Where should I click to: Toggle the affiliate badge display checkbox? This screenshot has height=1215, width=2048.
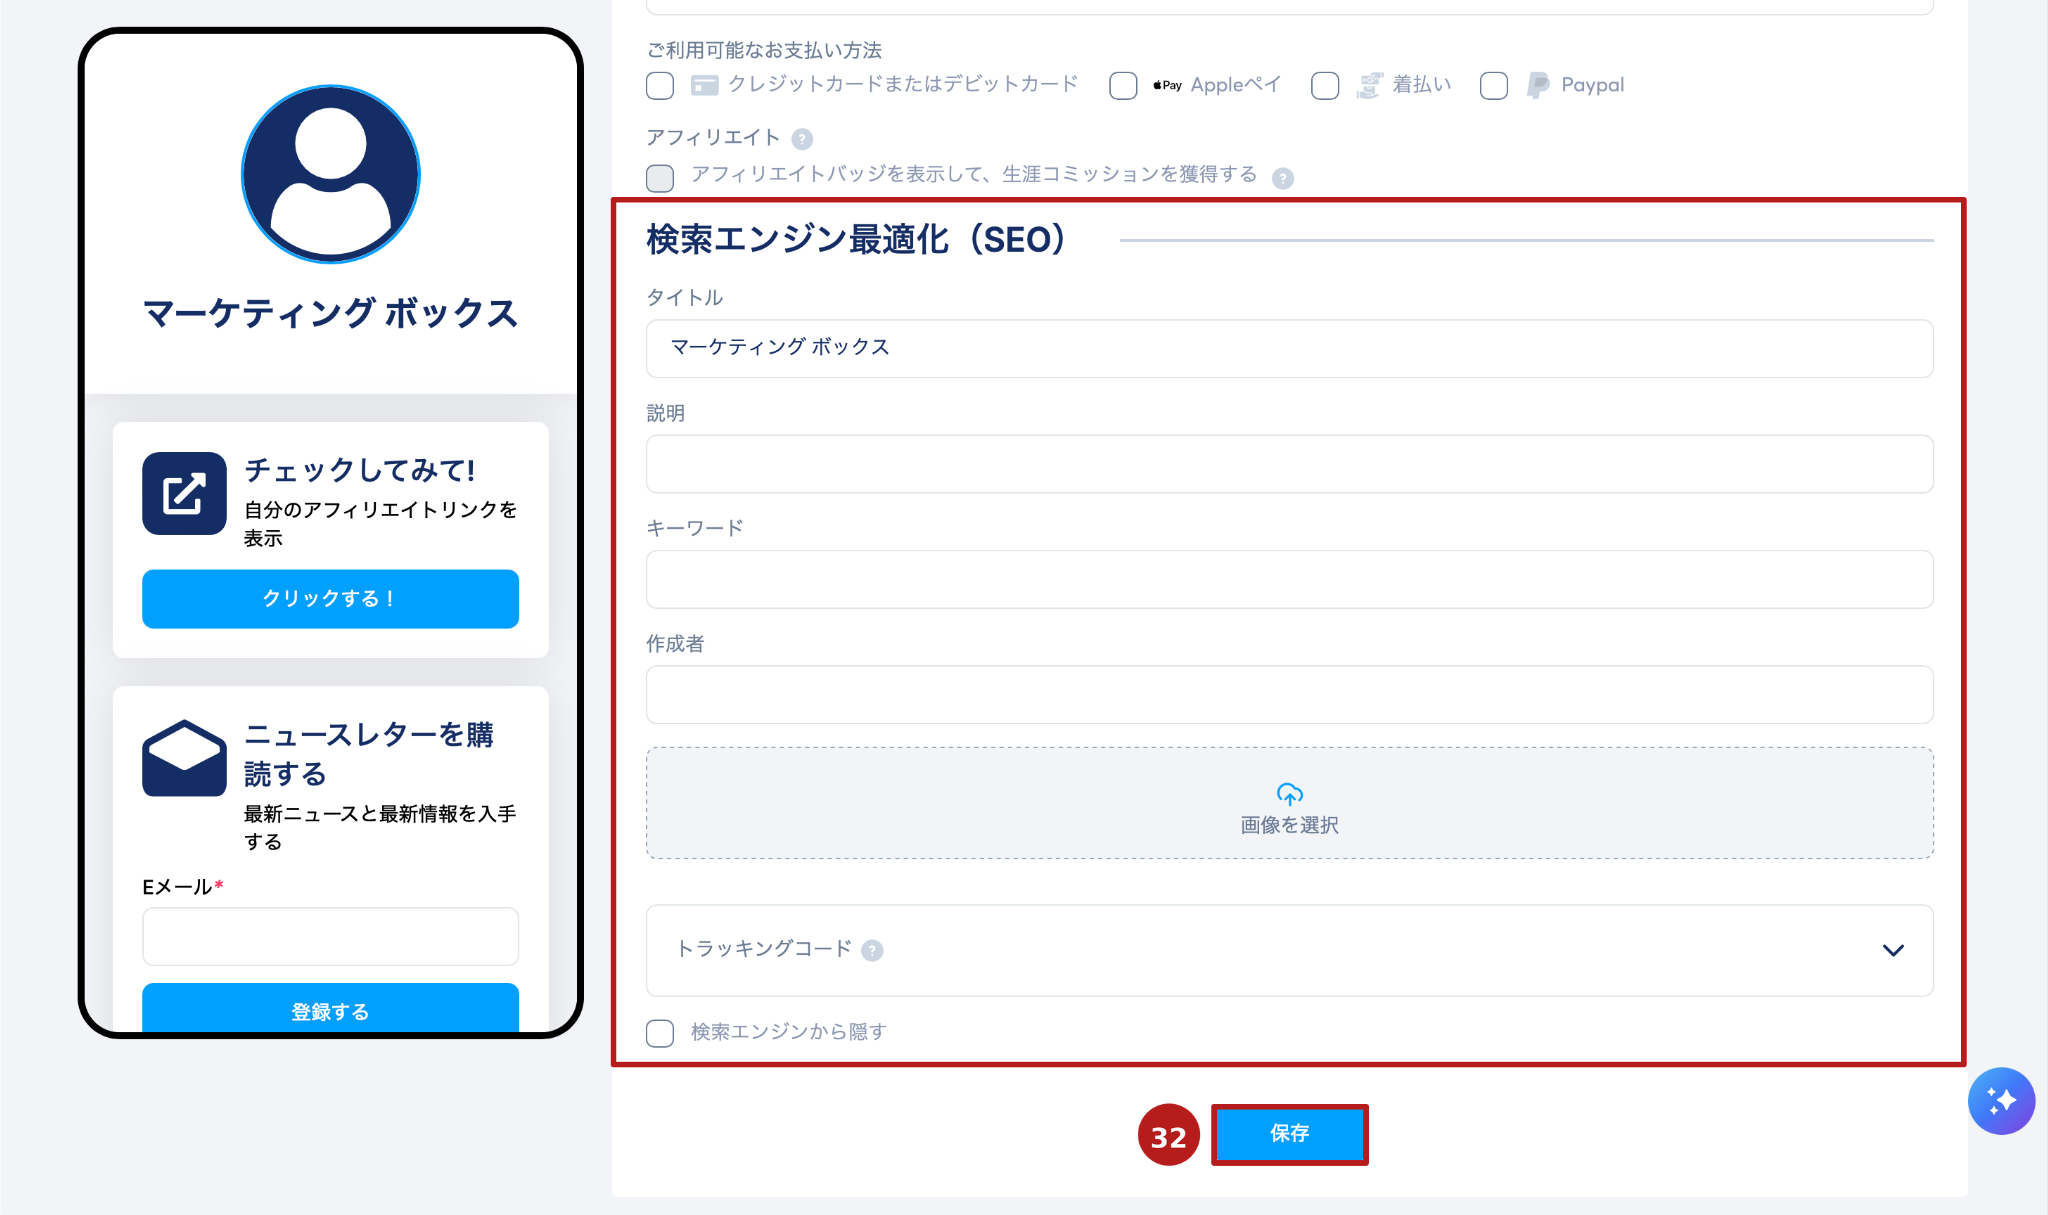point(660,178)
